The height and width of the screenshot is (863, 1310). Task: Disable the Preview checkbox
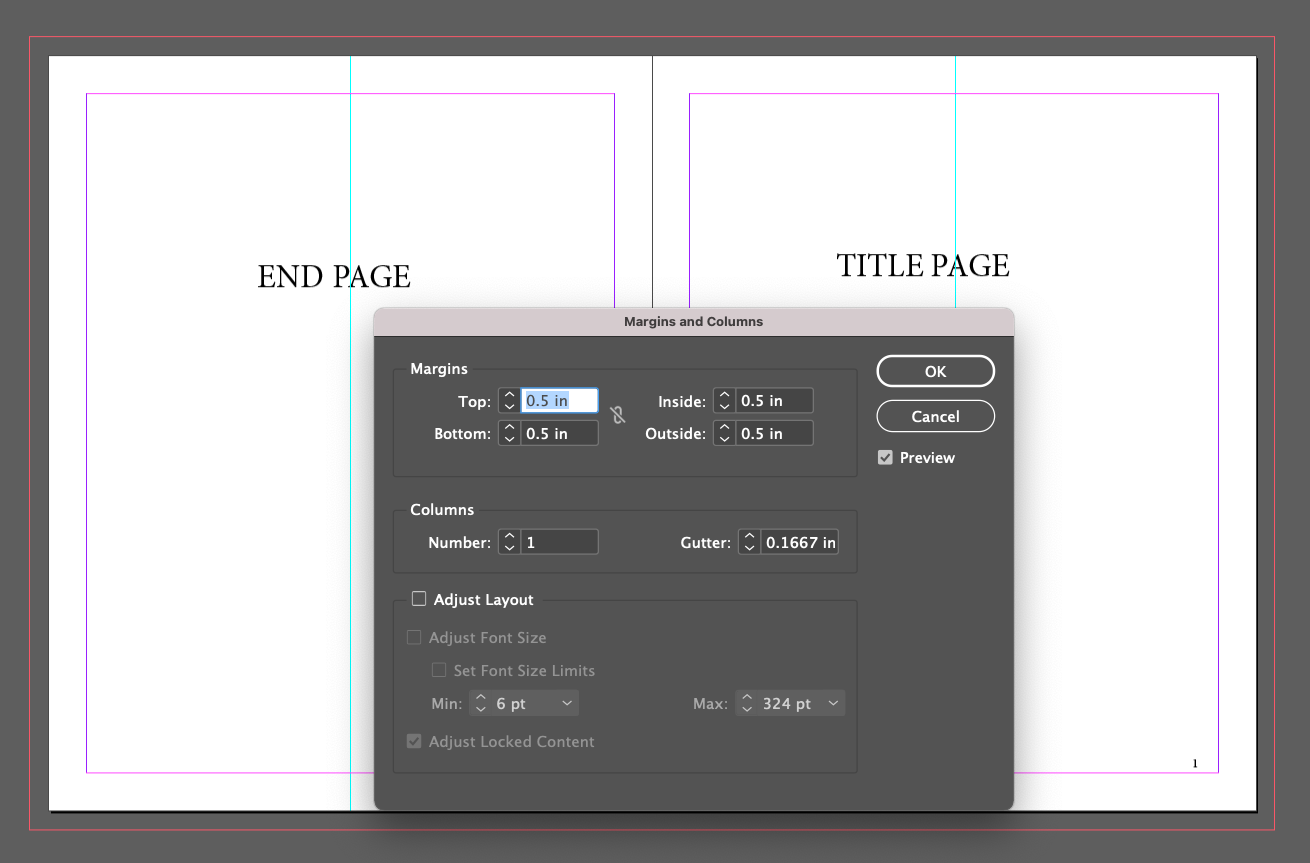[x=885, y=458]
